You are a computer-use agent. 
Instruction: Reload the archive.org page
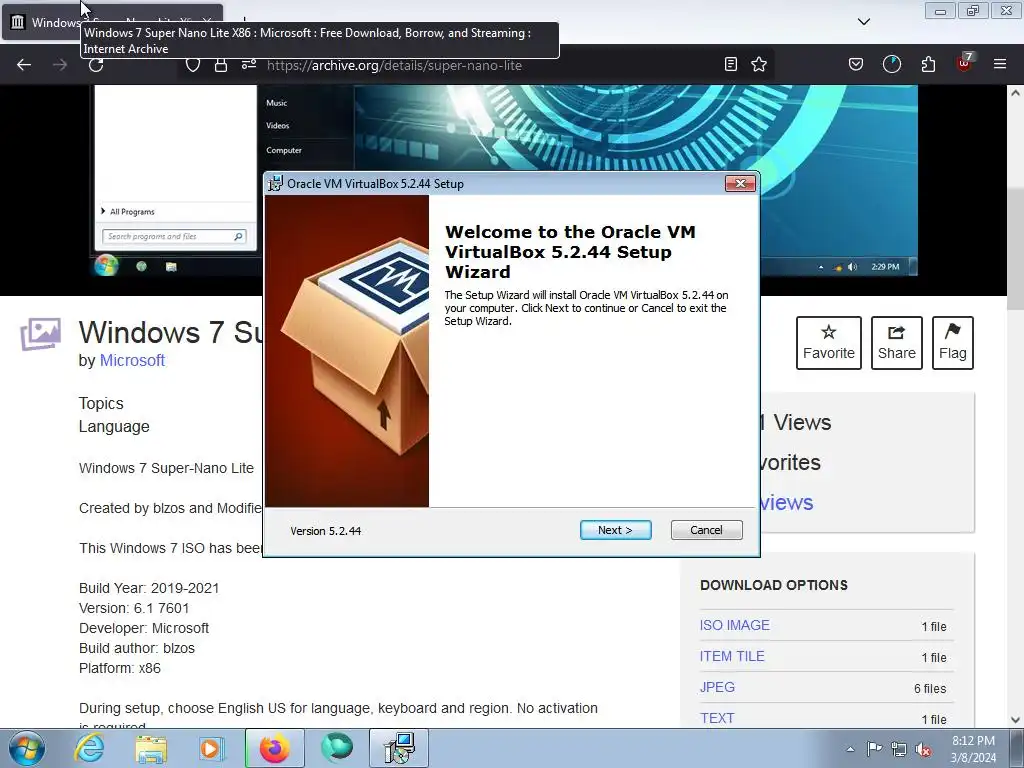click(96, 65)
